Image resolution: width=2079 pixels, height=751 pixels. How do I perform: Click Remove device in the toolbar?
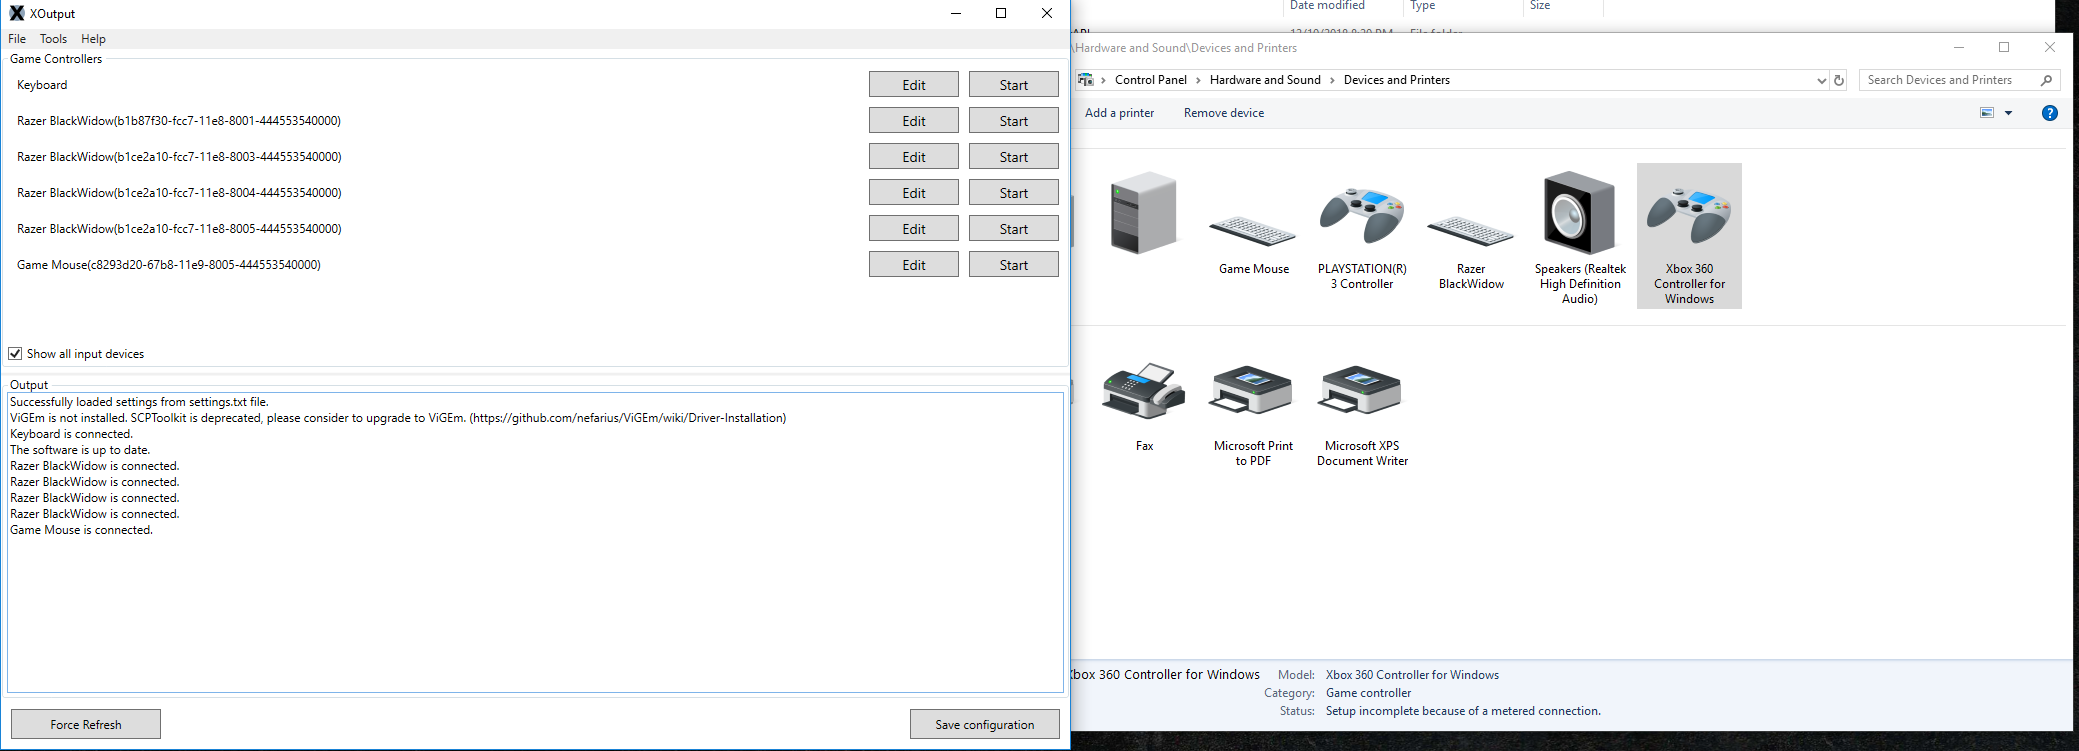coord(1224,113)
